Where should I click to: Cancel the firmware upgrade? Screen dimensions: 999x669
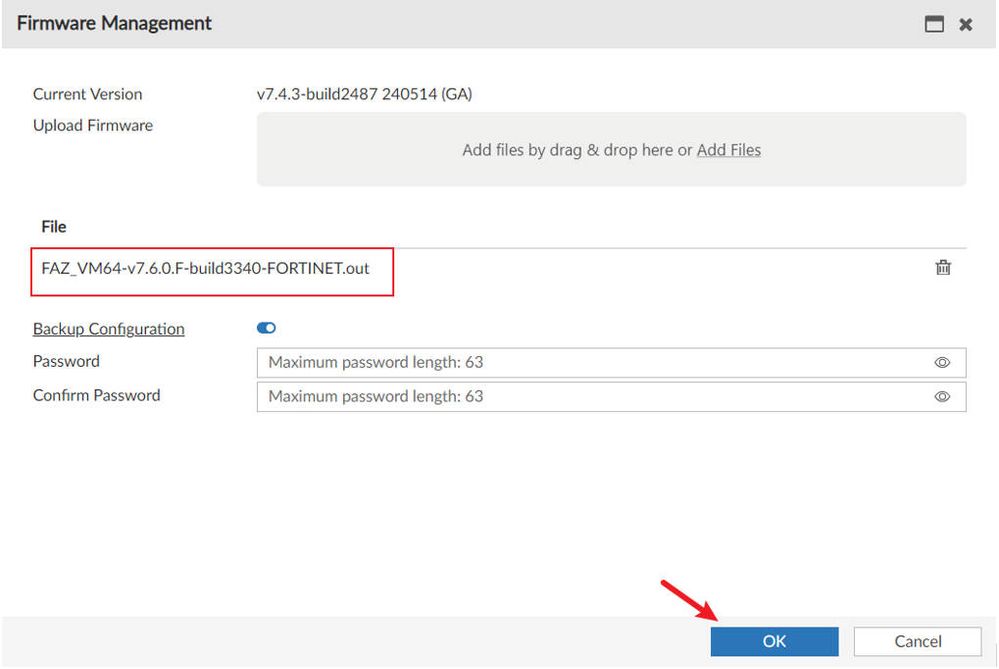[x=917, y=641]
